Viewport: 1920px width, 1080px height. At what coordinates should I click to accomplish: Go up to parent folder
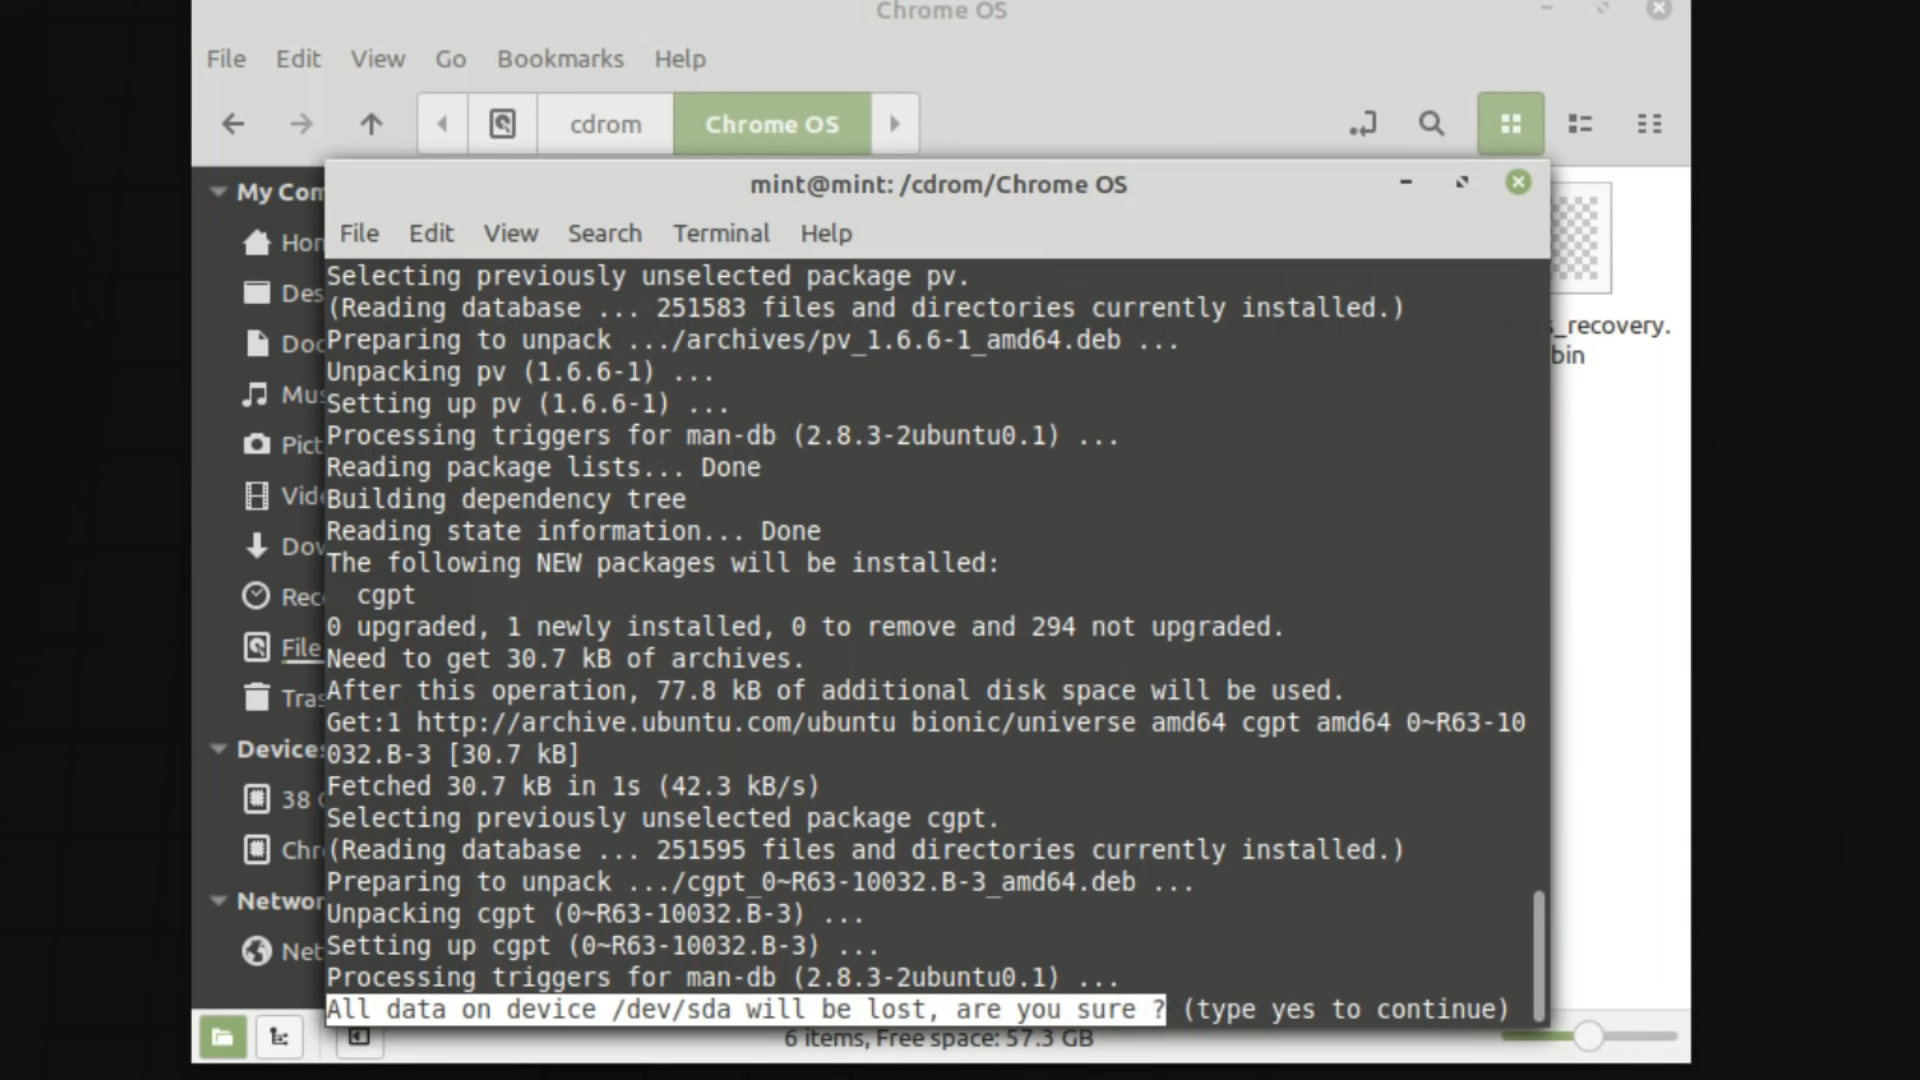click(371, 124)
